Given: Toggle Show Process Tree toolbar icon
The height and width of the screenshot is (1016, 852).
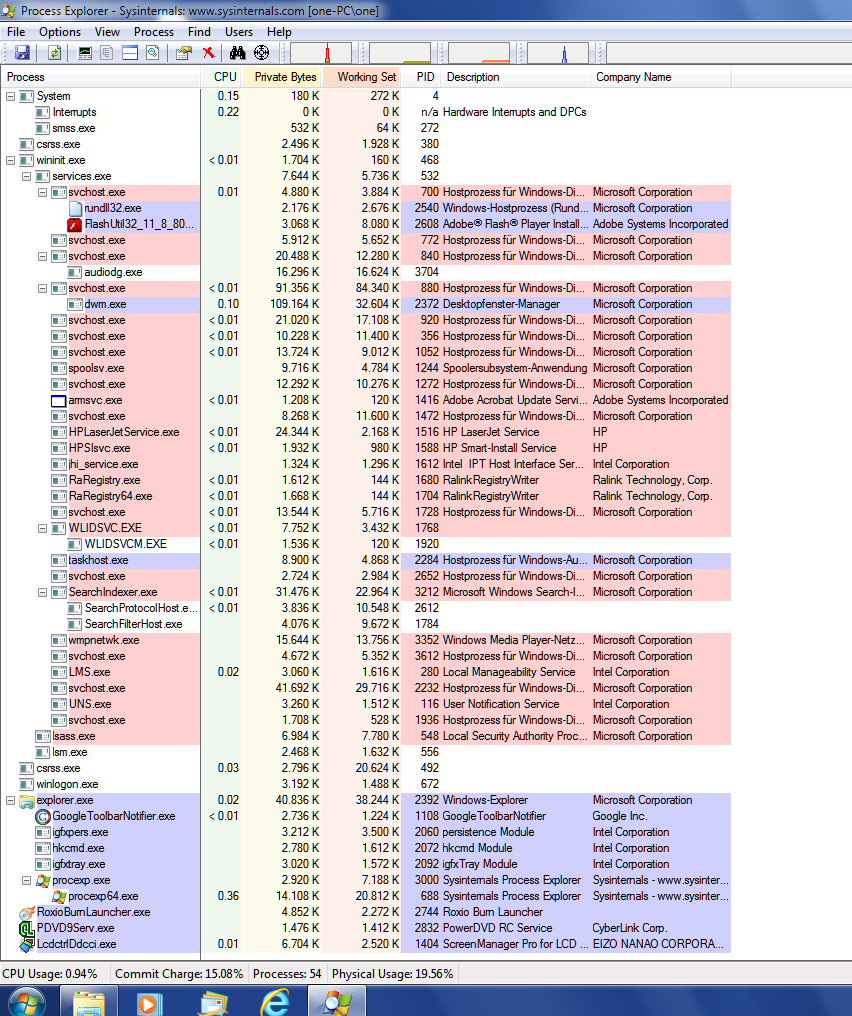Looking at the screenshot, I should tap(107, 53).
